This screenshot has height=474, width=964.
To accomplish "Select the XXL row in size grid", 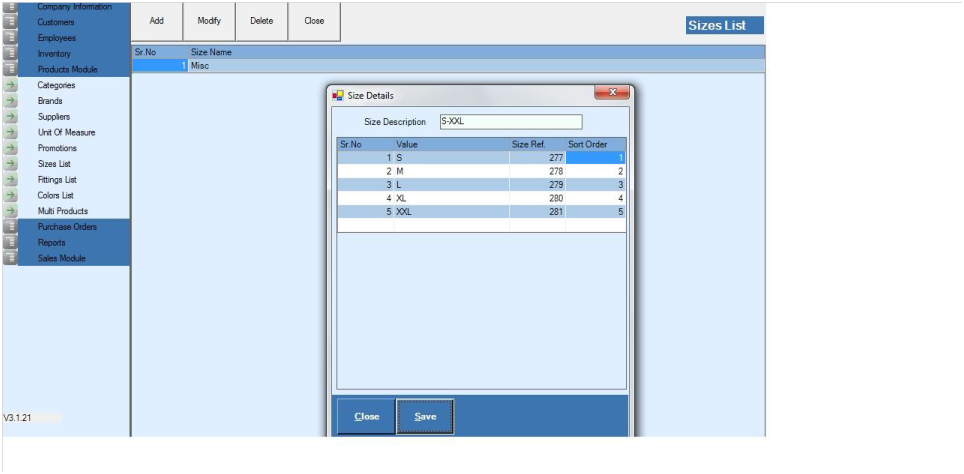I will click(x=450, y=212).
